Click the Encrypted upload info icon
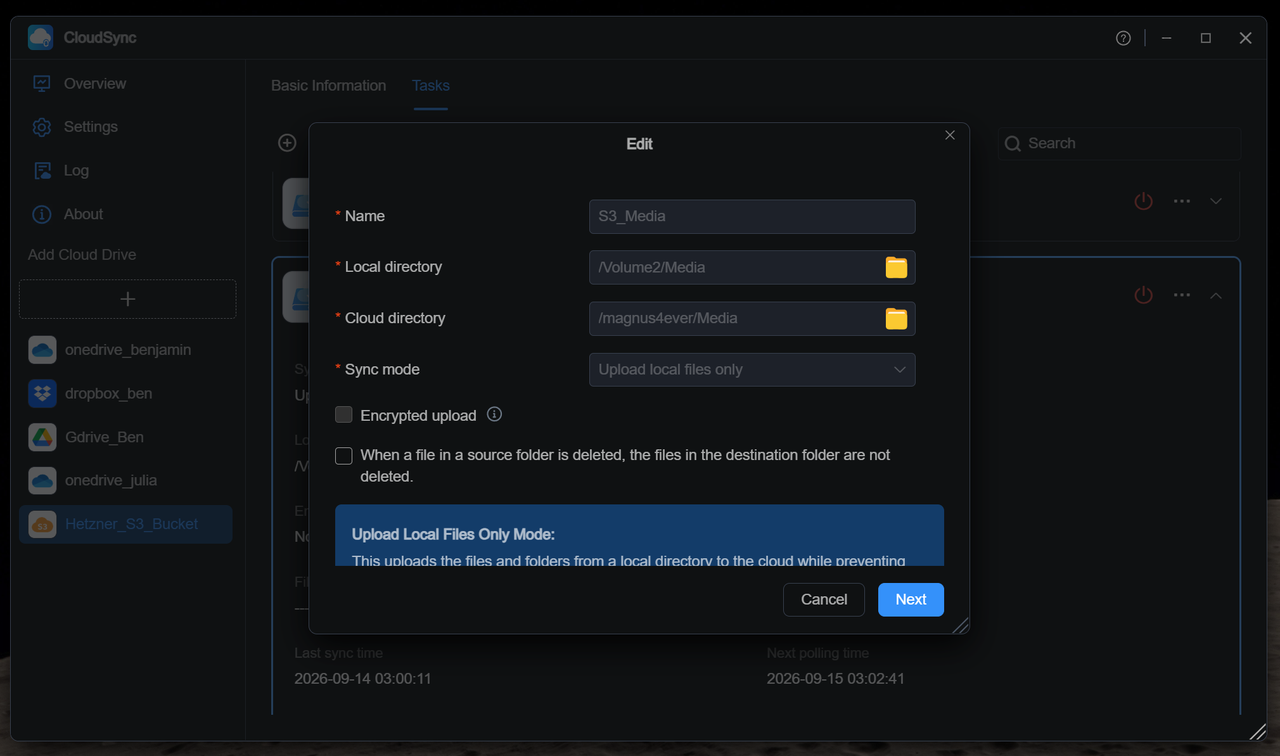The width and height of the screenshot is (1280, 756). tap(494, 414)
